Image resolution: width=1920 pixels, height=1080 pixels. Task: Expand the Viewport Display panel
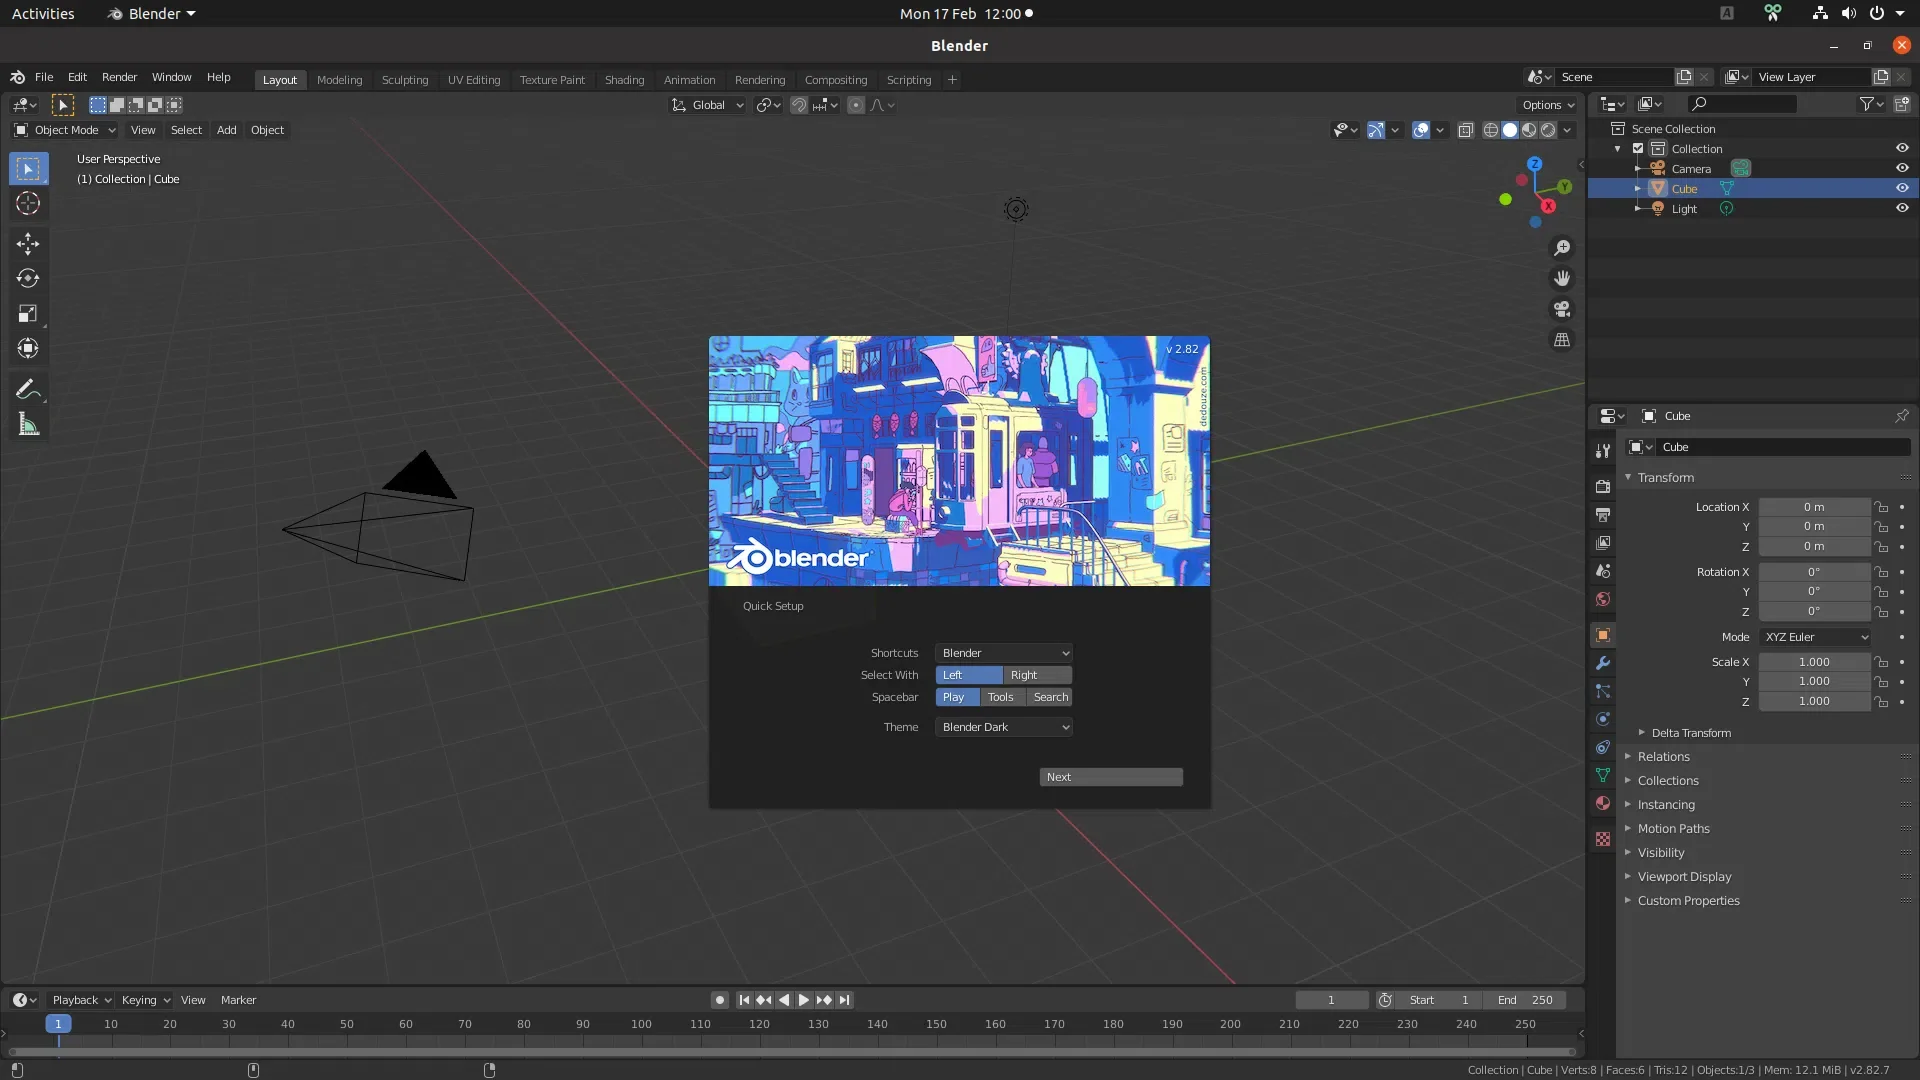[1684, 877]
